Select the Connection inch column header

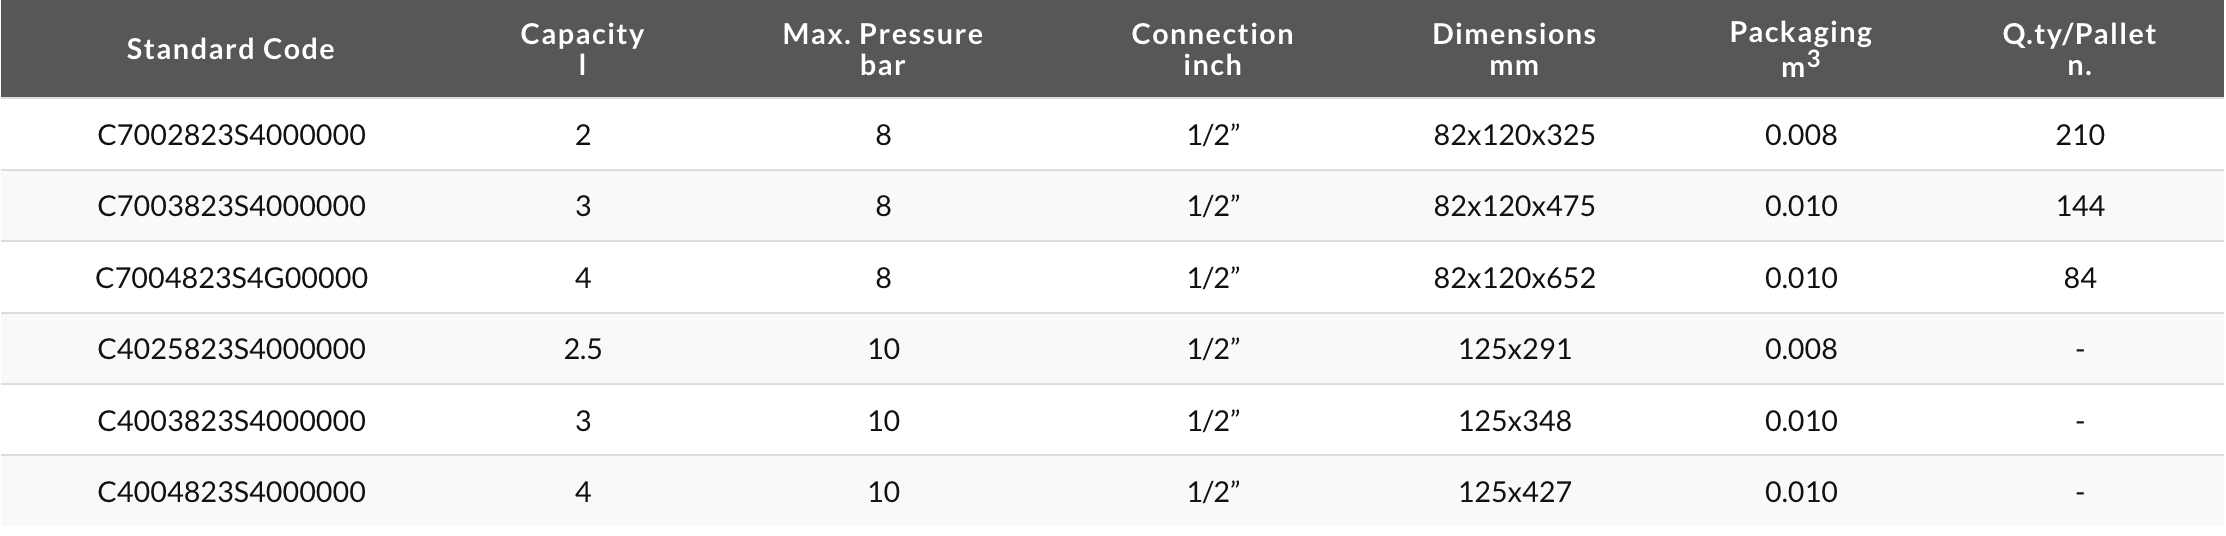pos(1213,49)
